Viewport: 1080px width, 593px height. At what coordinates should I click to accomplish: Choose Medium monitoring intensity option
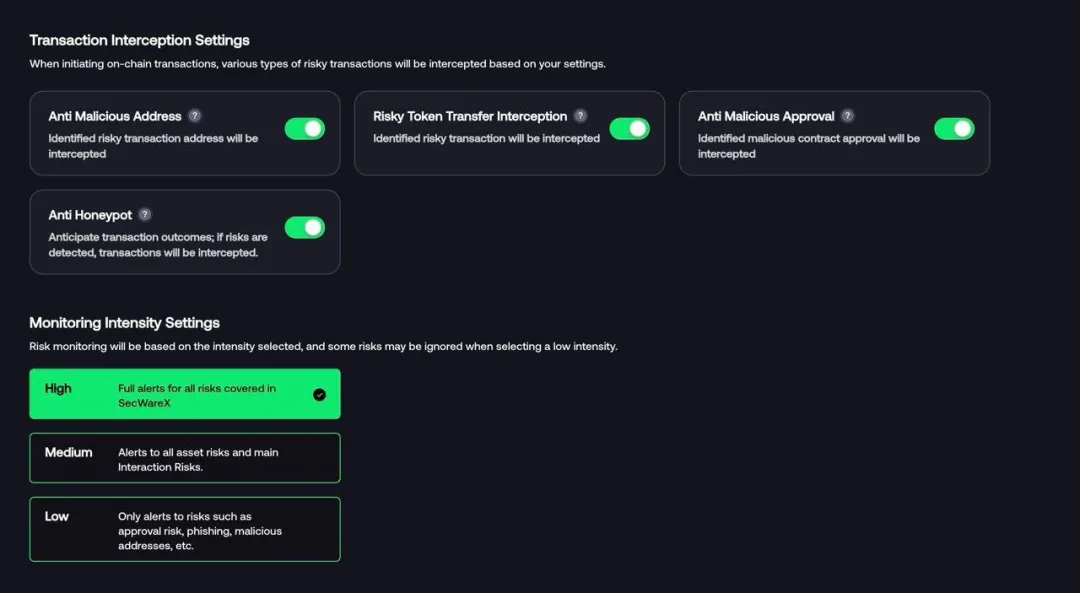click(x=185, y=458)
